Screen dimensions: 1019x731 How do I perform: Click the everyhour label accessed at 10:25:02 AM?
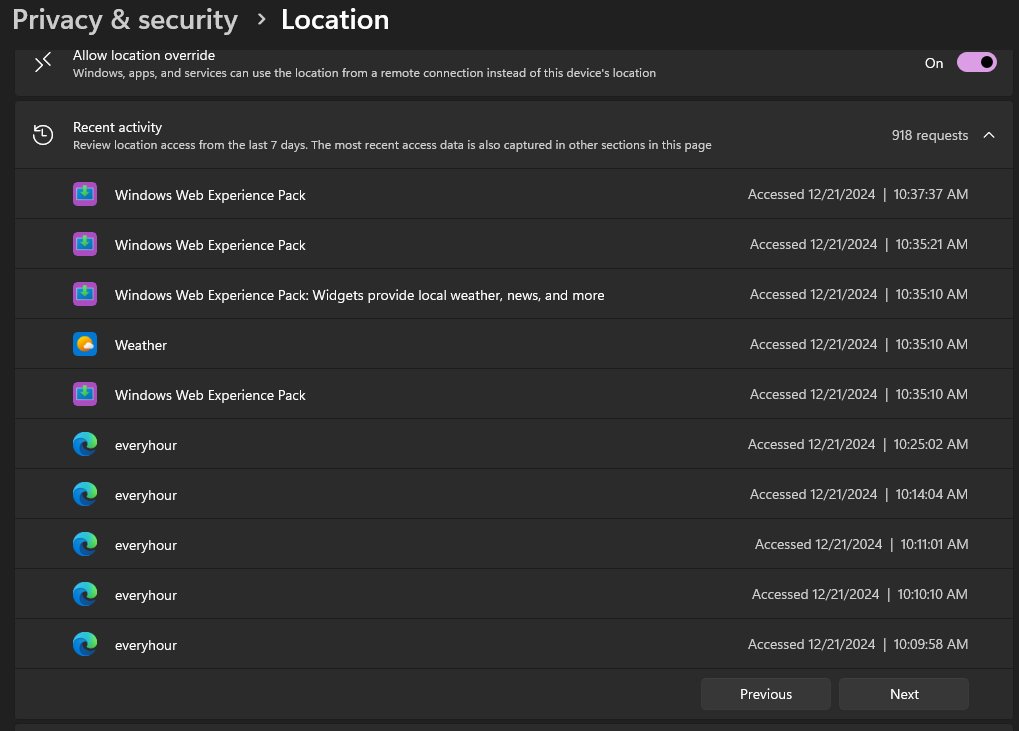(146, 445)
